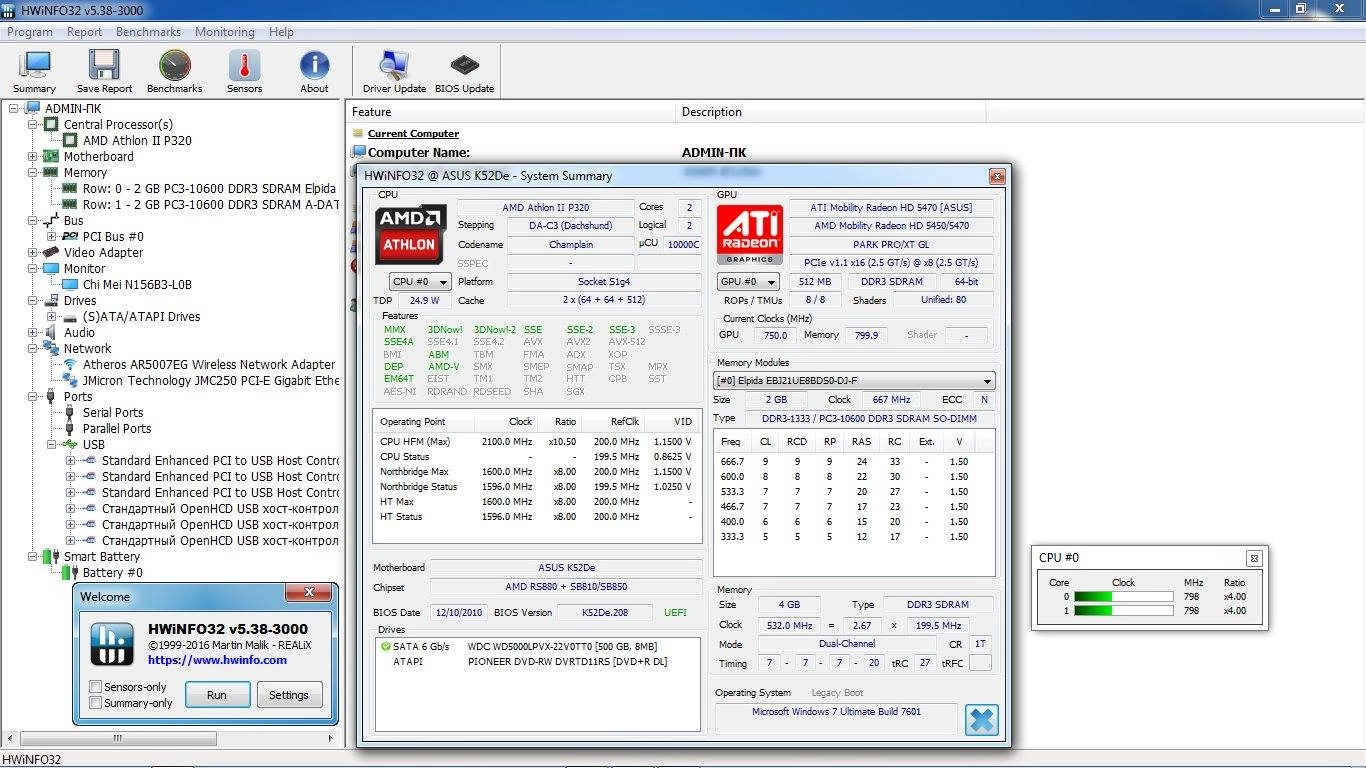Select Row: 0 memory module item
The image size is (1366, 768).
[209, 189]
